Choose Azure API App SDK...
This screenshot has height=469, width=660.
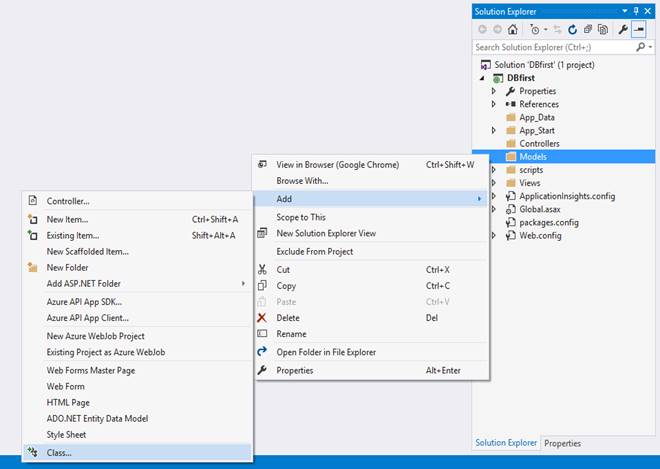[x=137, y=302]
